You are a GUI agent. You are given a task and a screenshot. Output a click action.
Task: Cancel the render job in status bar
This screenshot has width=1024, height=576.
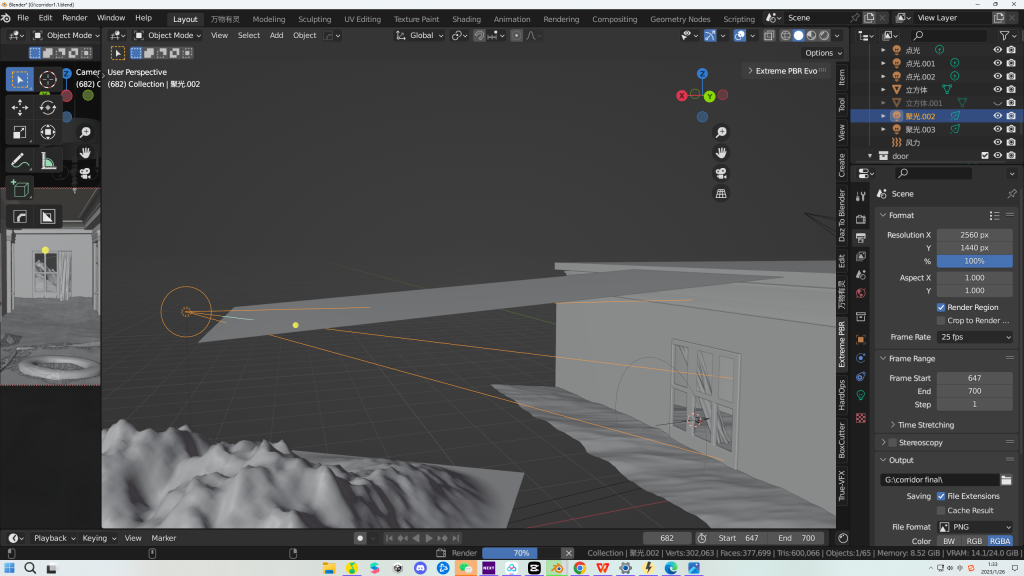(x=569, y=553)
